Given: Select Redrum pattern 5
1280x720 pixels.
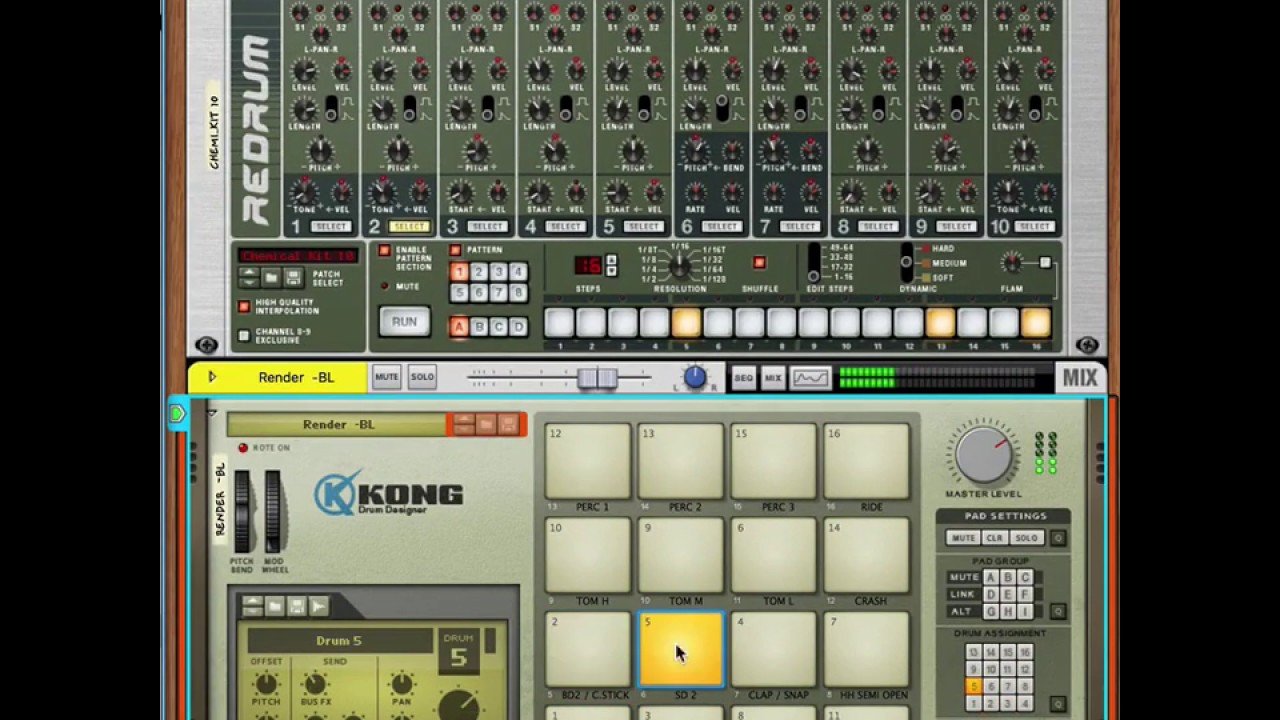Looking at the screenshot, I should click(459, 293).
